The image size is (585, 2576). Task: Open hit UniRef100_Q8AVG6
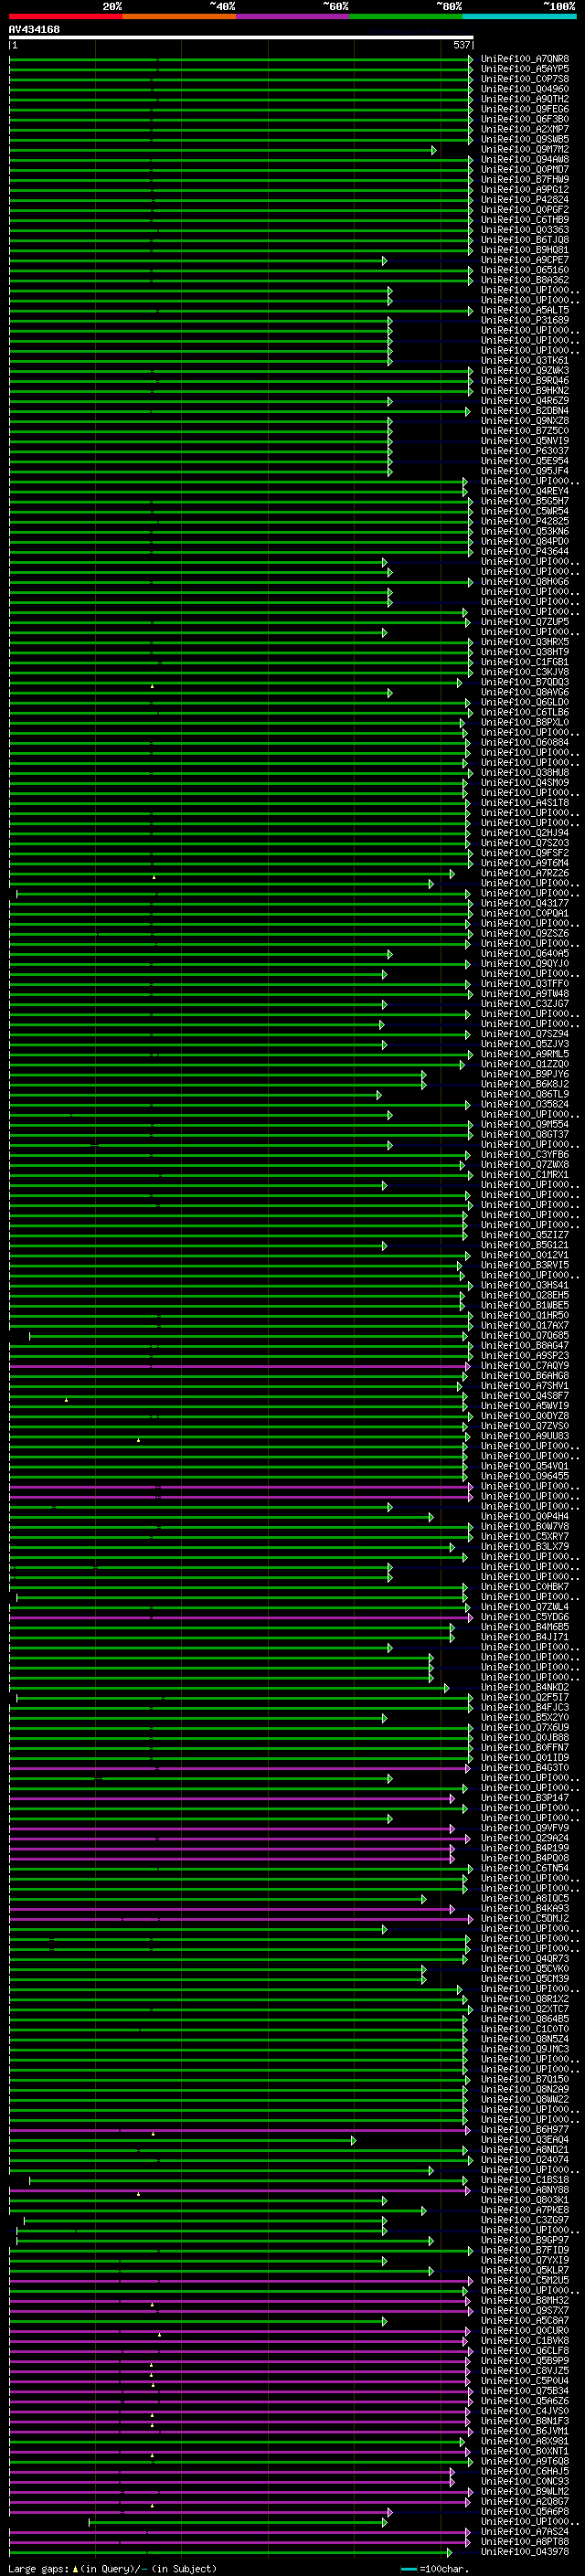click(x=525, y=692)
